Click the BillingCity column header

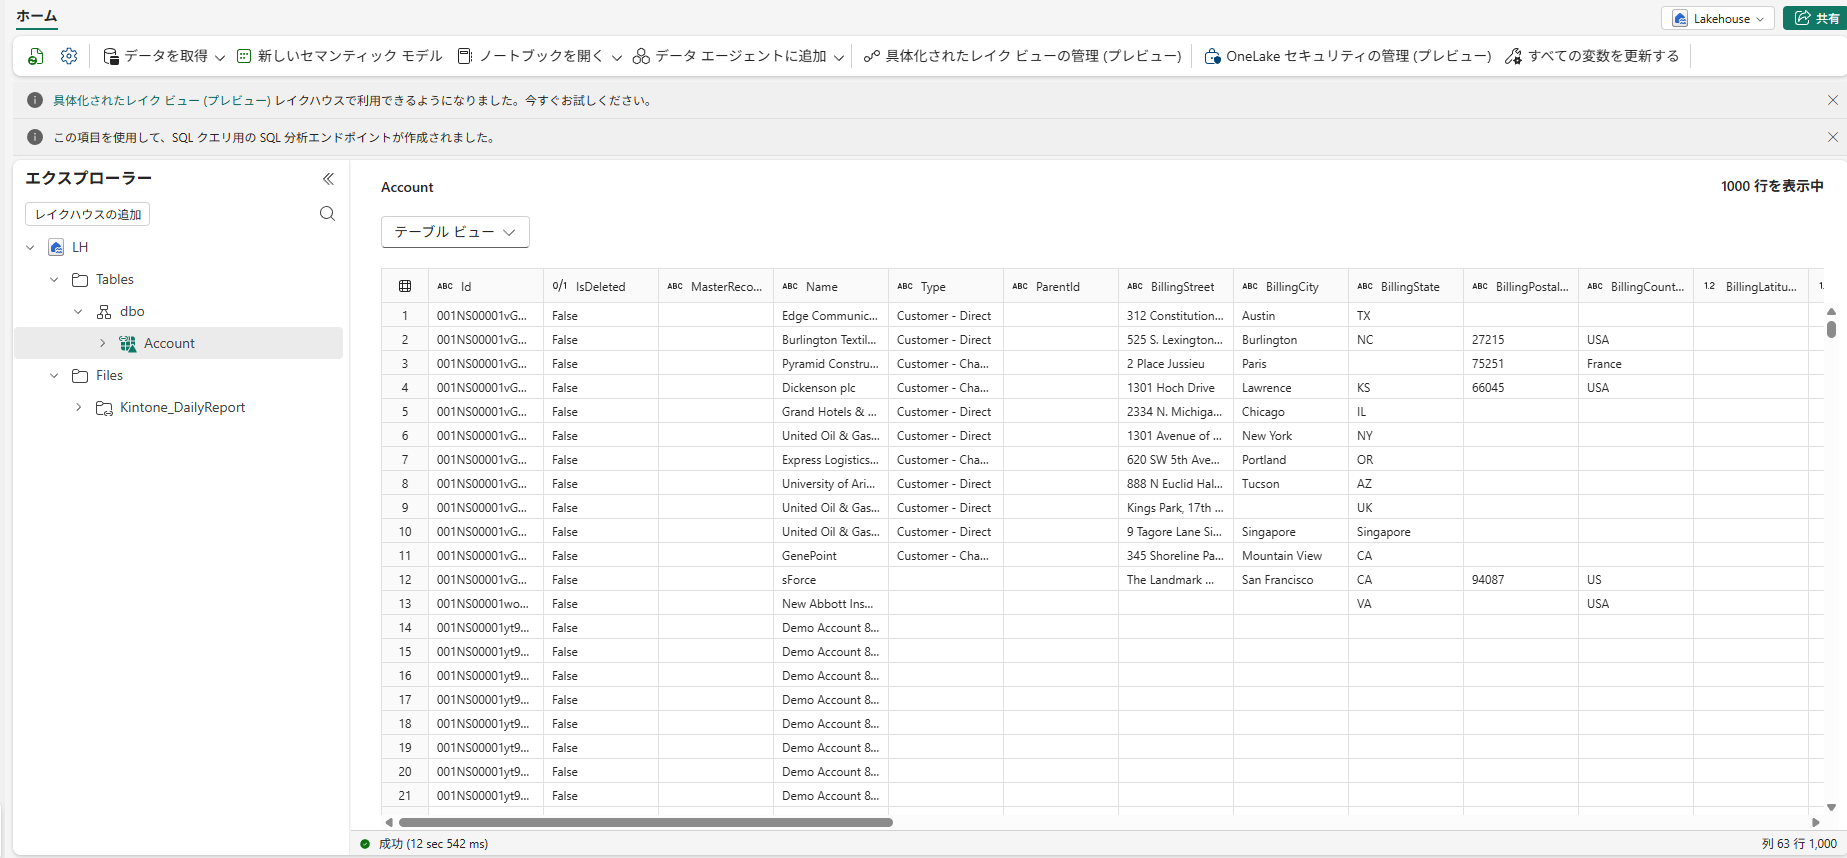click(x=1291, y=286)
